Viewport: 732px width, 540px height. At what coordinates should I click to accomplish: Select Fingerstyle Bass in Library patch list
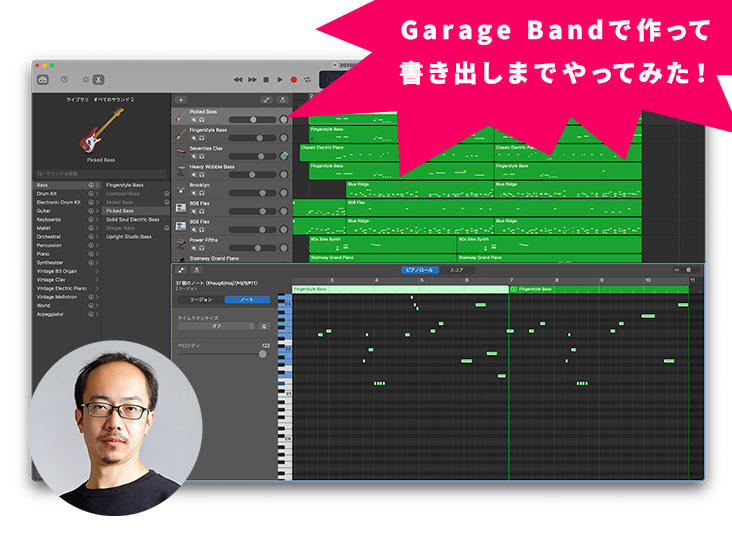pyautogui.click(x=125, y=185)
